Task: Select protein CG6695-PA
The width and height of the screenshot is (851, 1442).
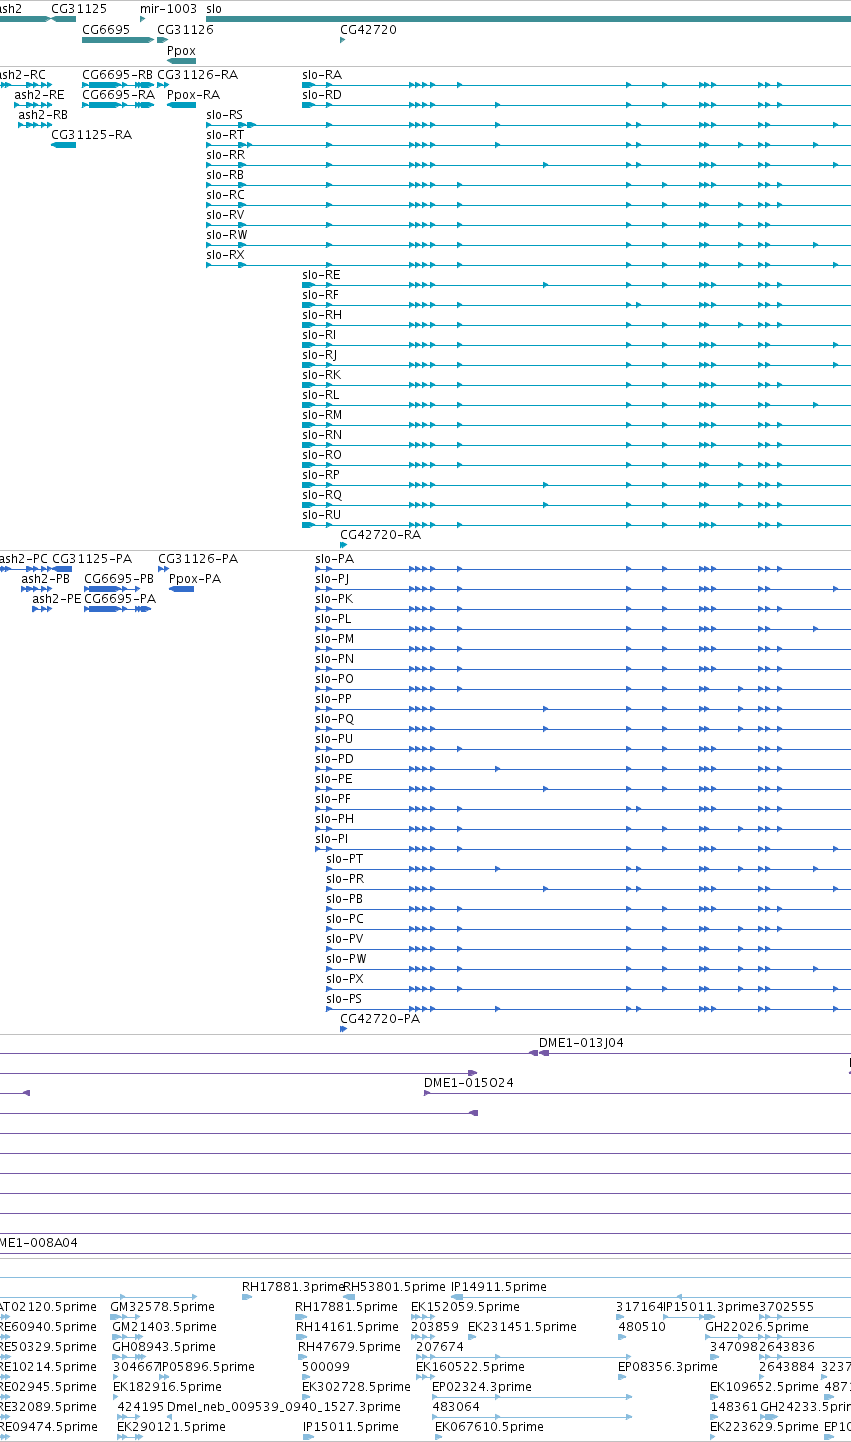Action: pyautogui.click(x=120, y=599)
